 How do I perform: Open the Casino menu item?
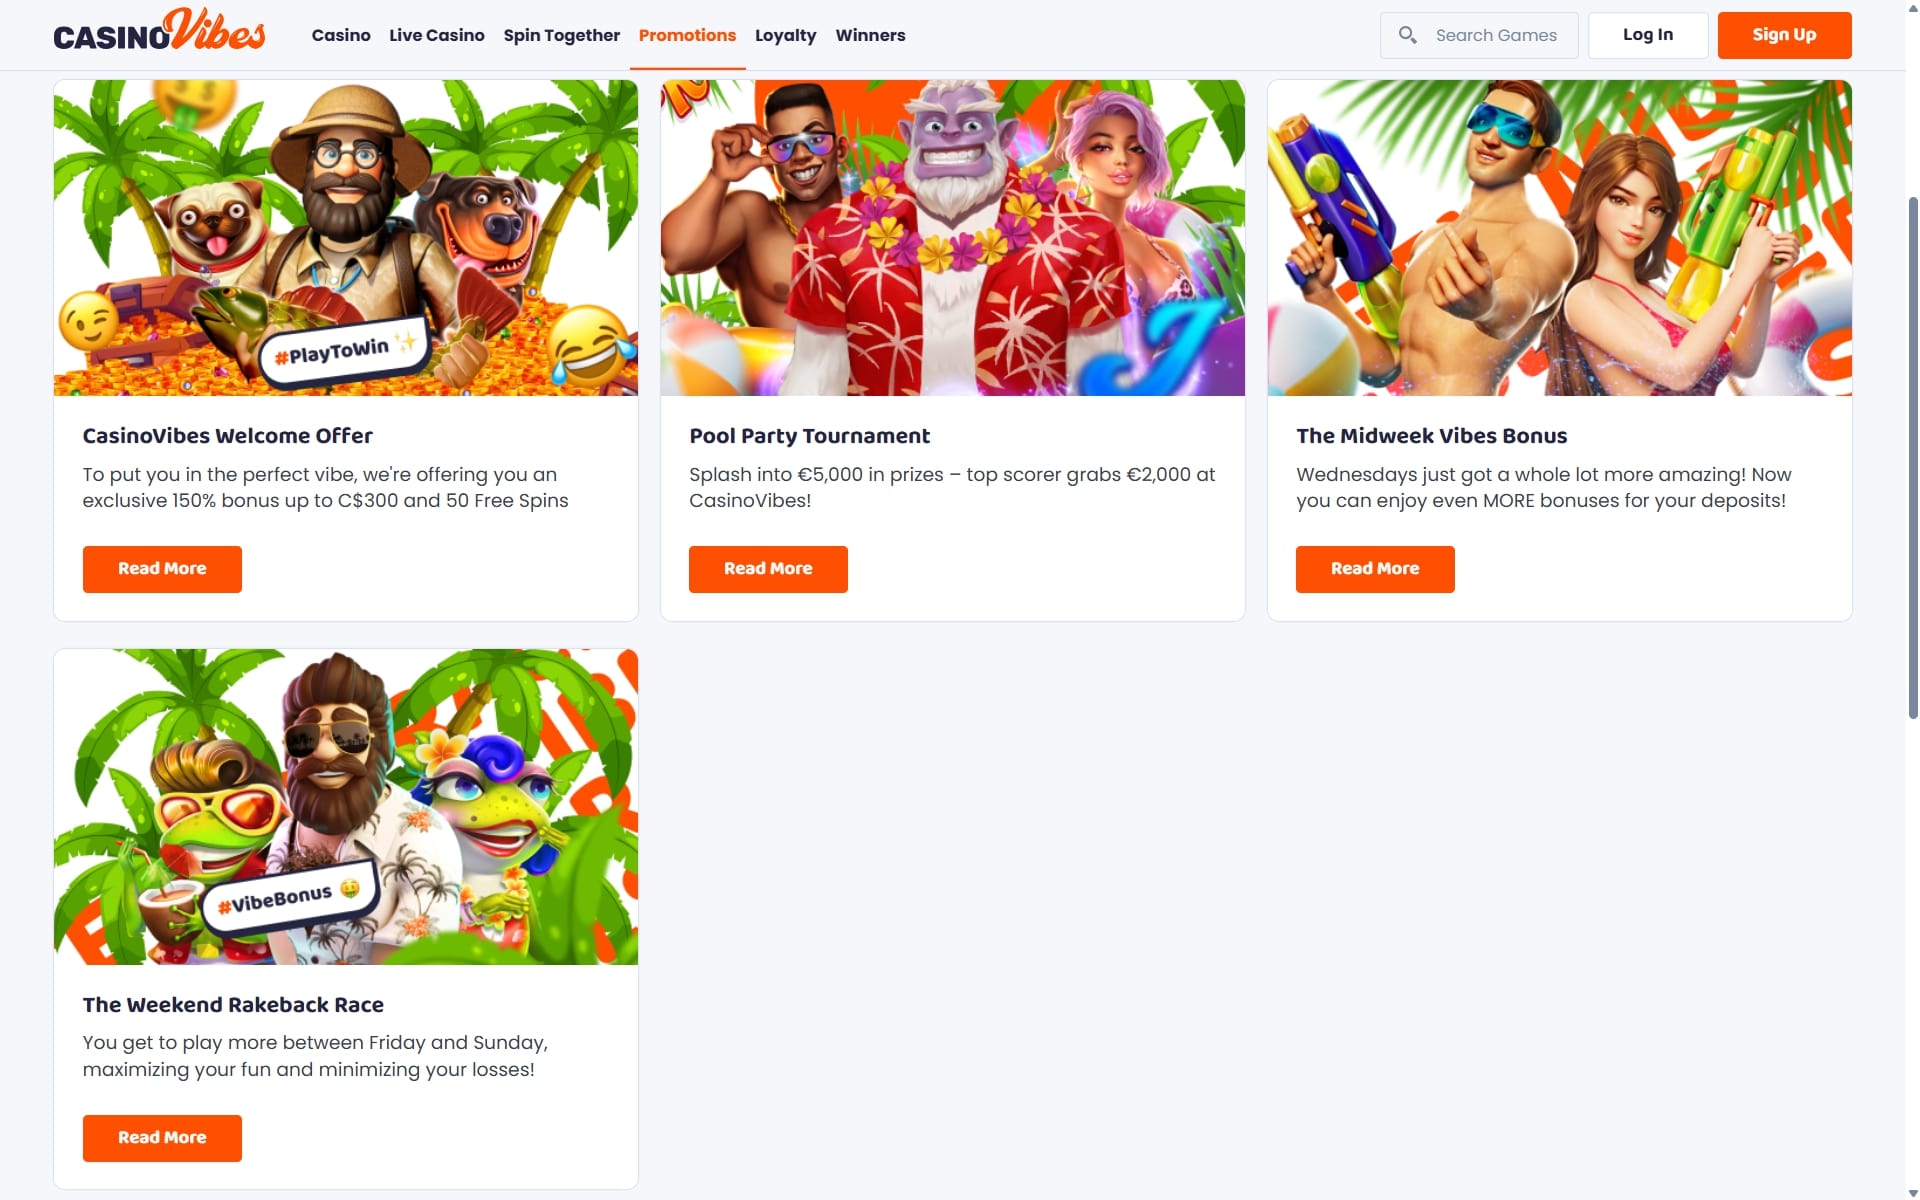341,35
